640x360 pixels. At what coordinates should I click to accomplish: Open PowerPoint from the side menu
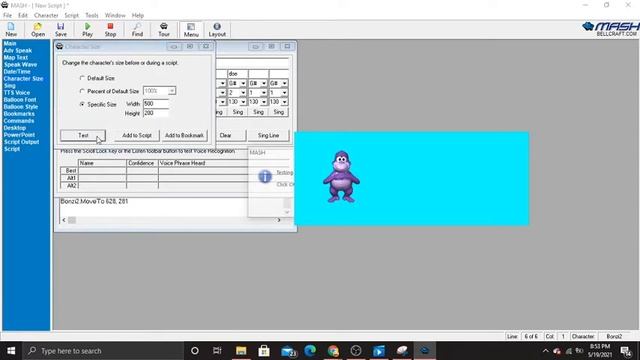19,135
